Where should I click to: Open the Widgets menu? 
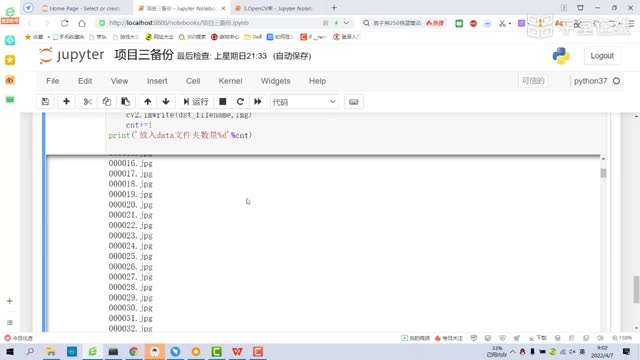pyautogui.click(x=276, y=81)
